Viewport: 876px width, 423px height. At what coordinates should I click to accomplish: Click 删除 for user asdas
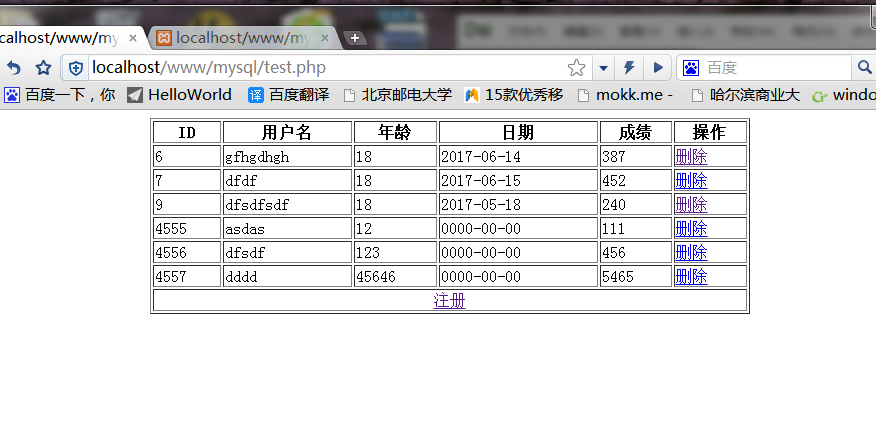(x=691, y=229)
